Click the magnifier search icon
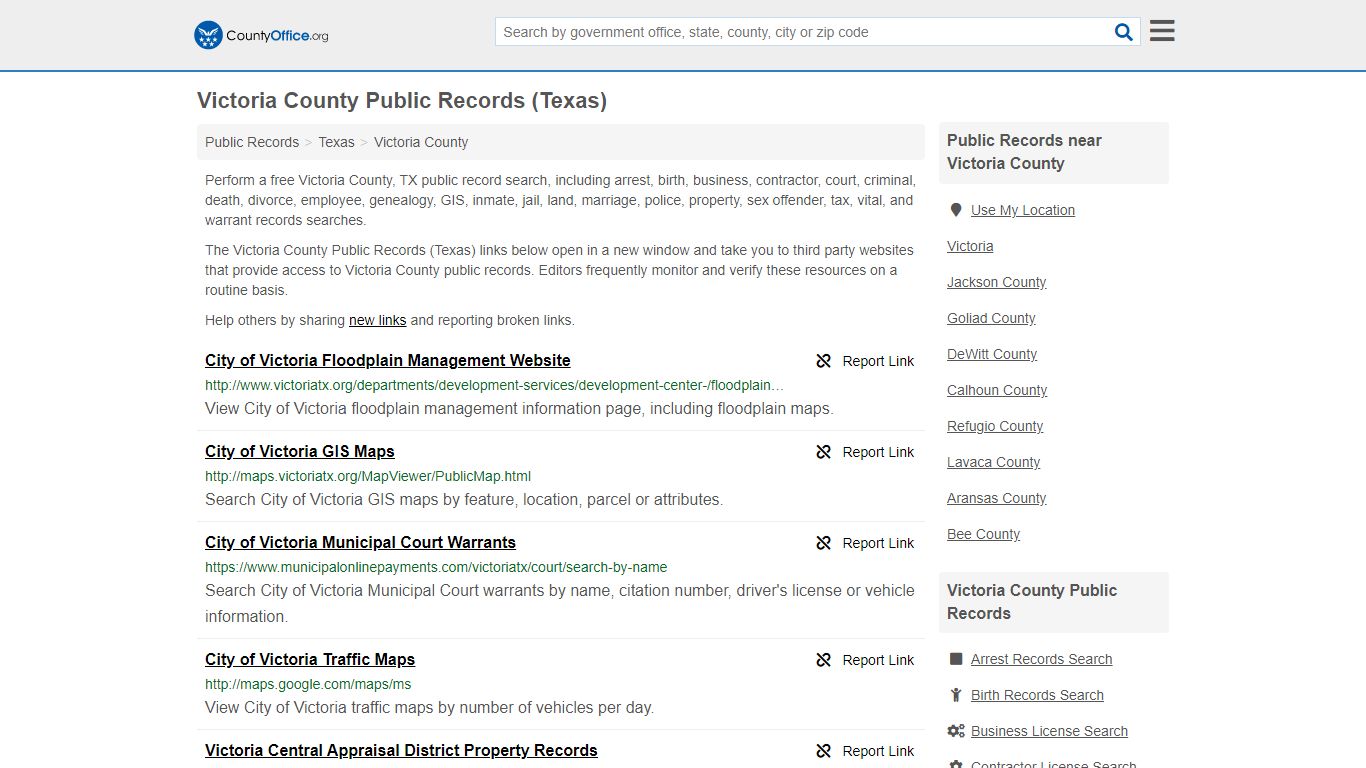The height and width of the screenshot is (768, 1366). pyautogui.click(x=1124, y=32)
